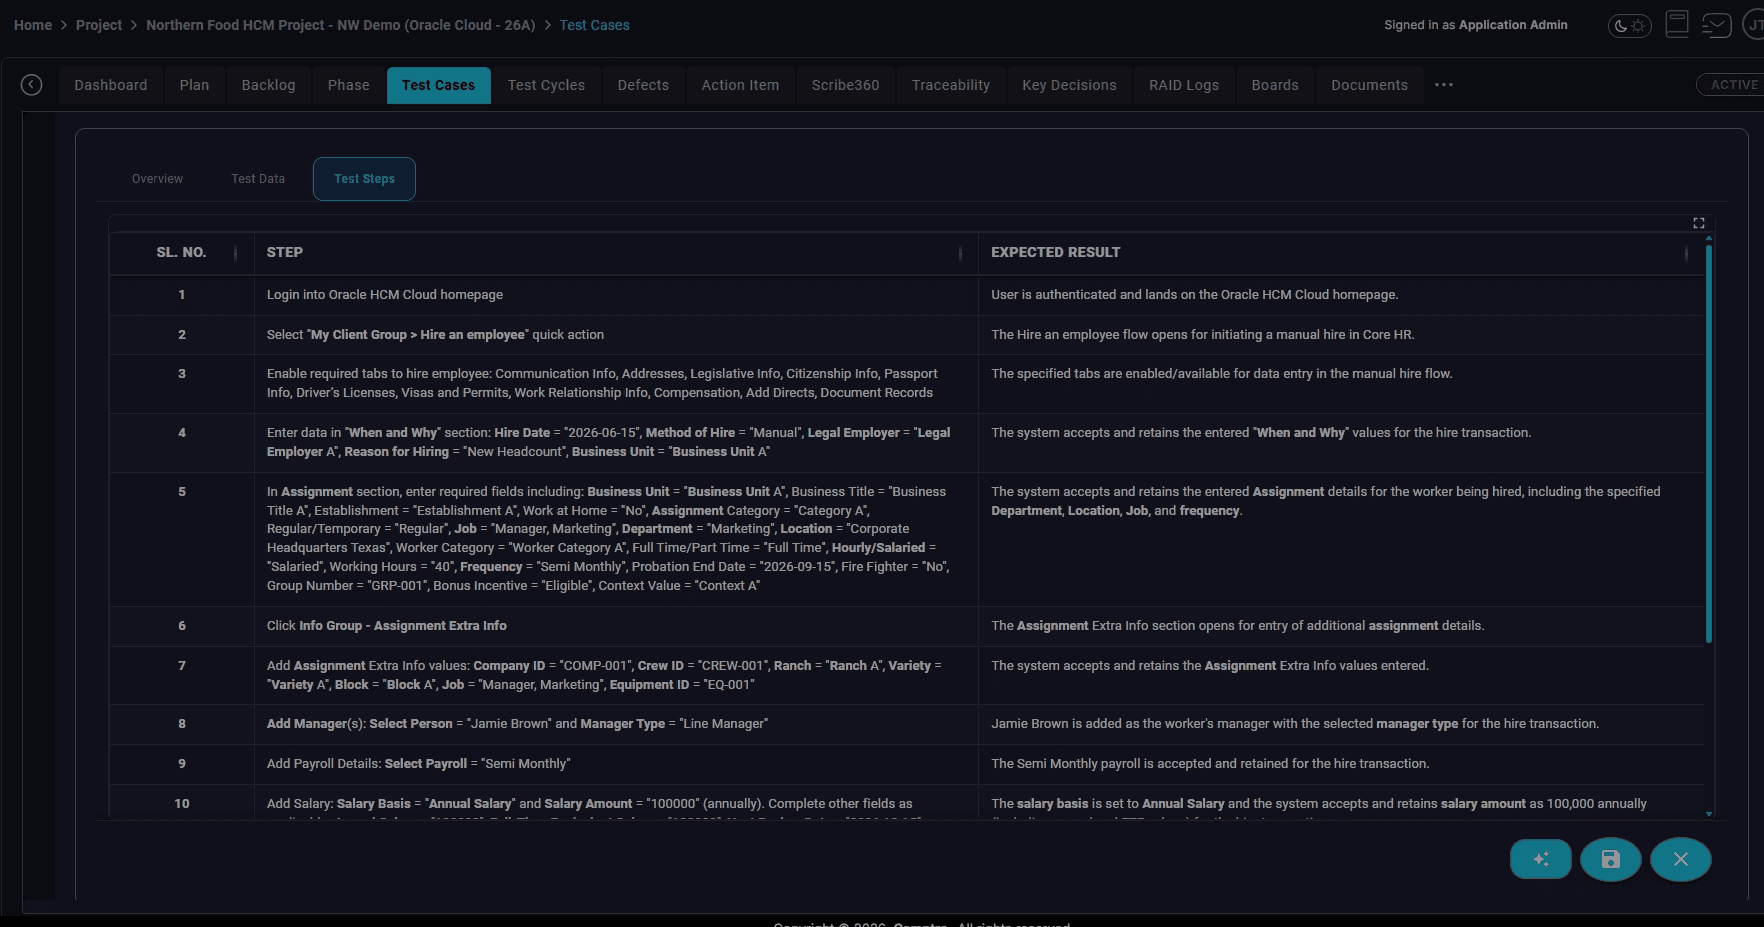Select the Test Cases main tab

(439, 85)
